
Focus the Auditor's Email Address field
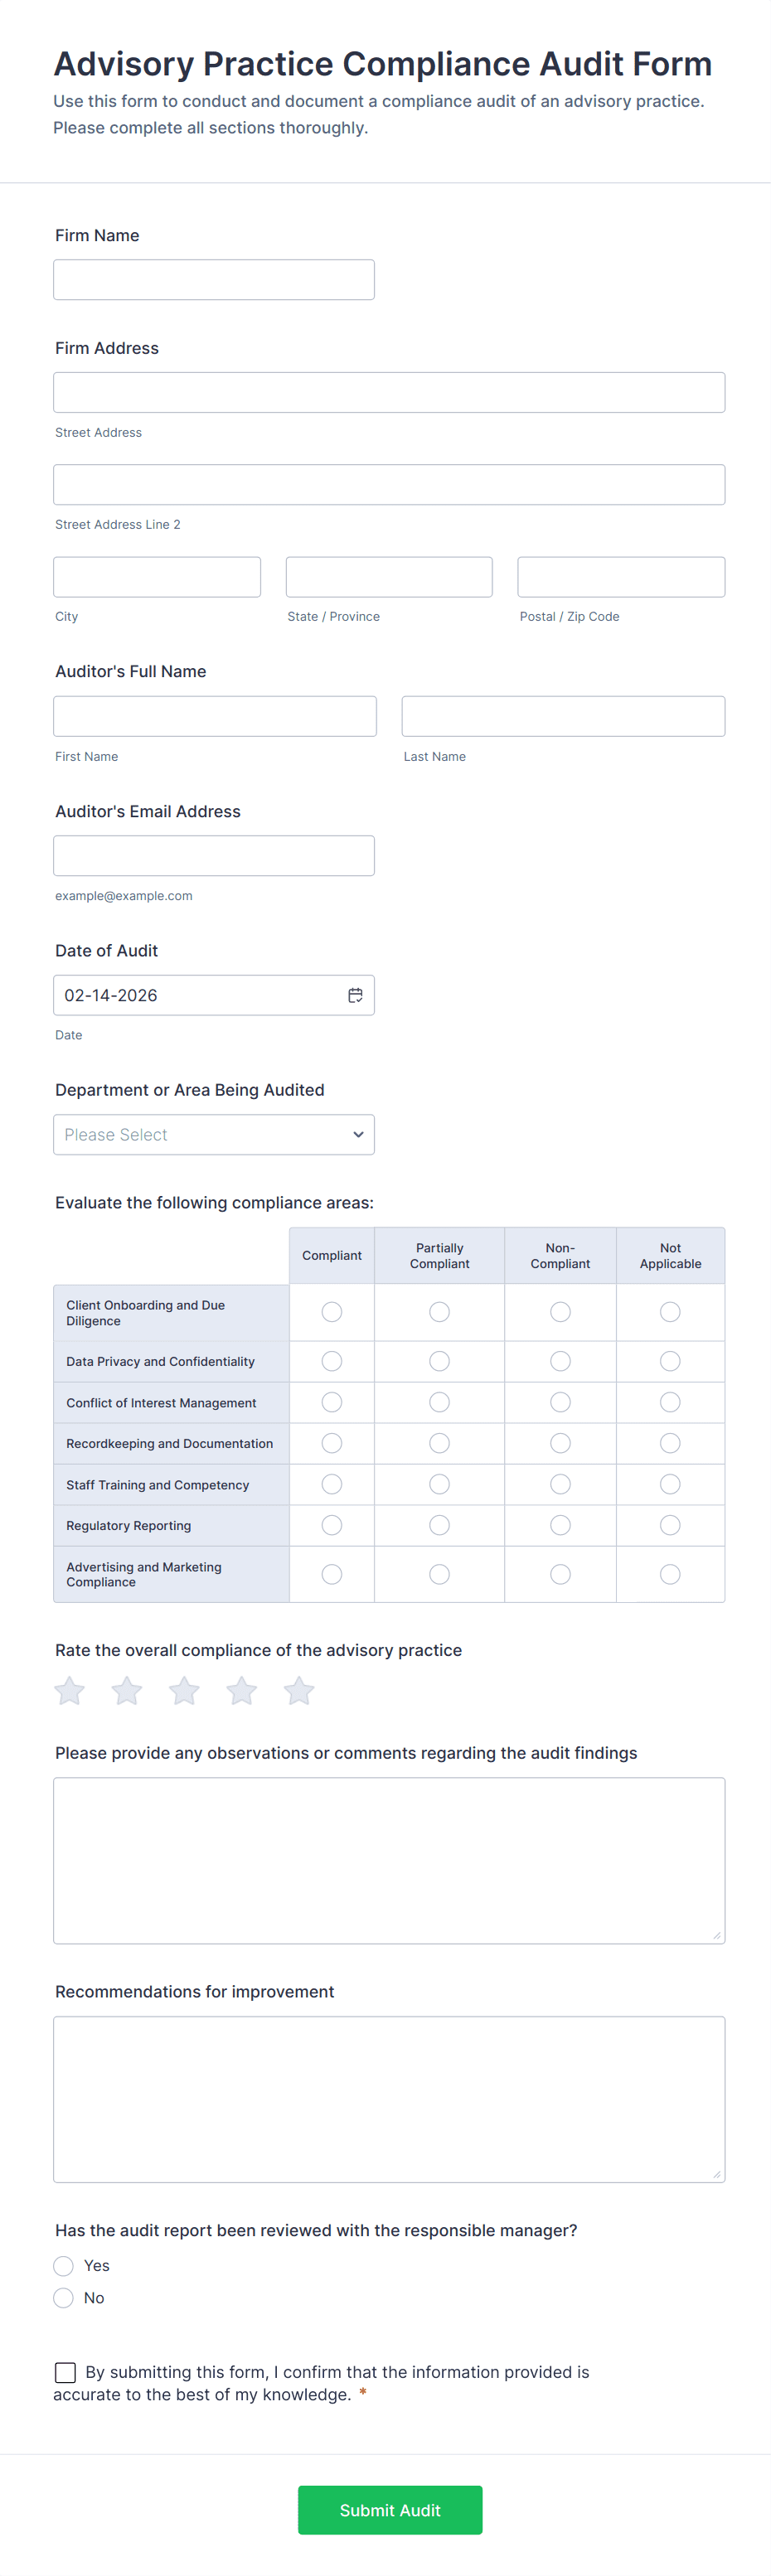(x=214, y=856)
